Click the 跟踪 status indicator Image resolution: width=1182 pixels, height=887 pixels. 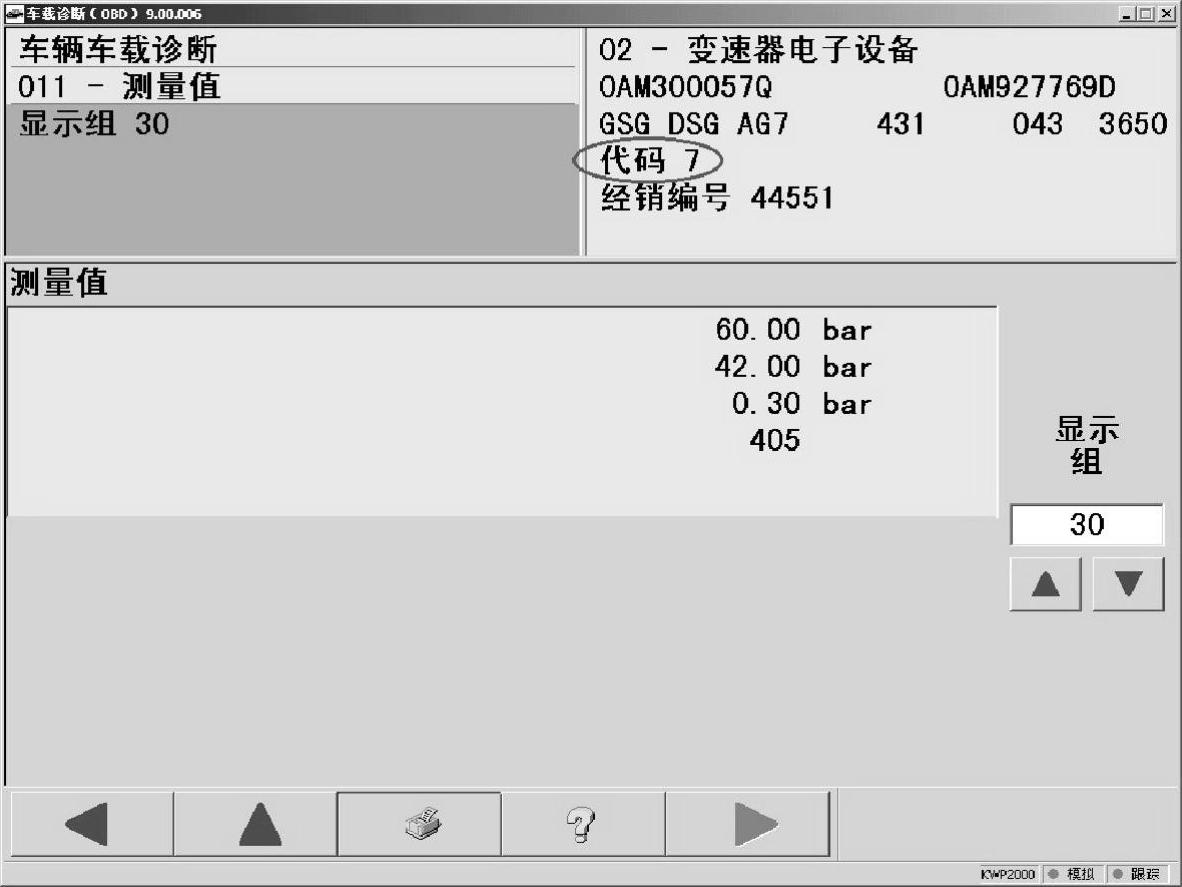point(1137,874)
